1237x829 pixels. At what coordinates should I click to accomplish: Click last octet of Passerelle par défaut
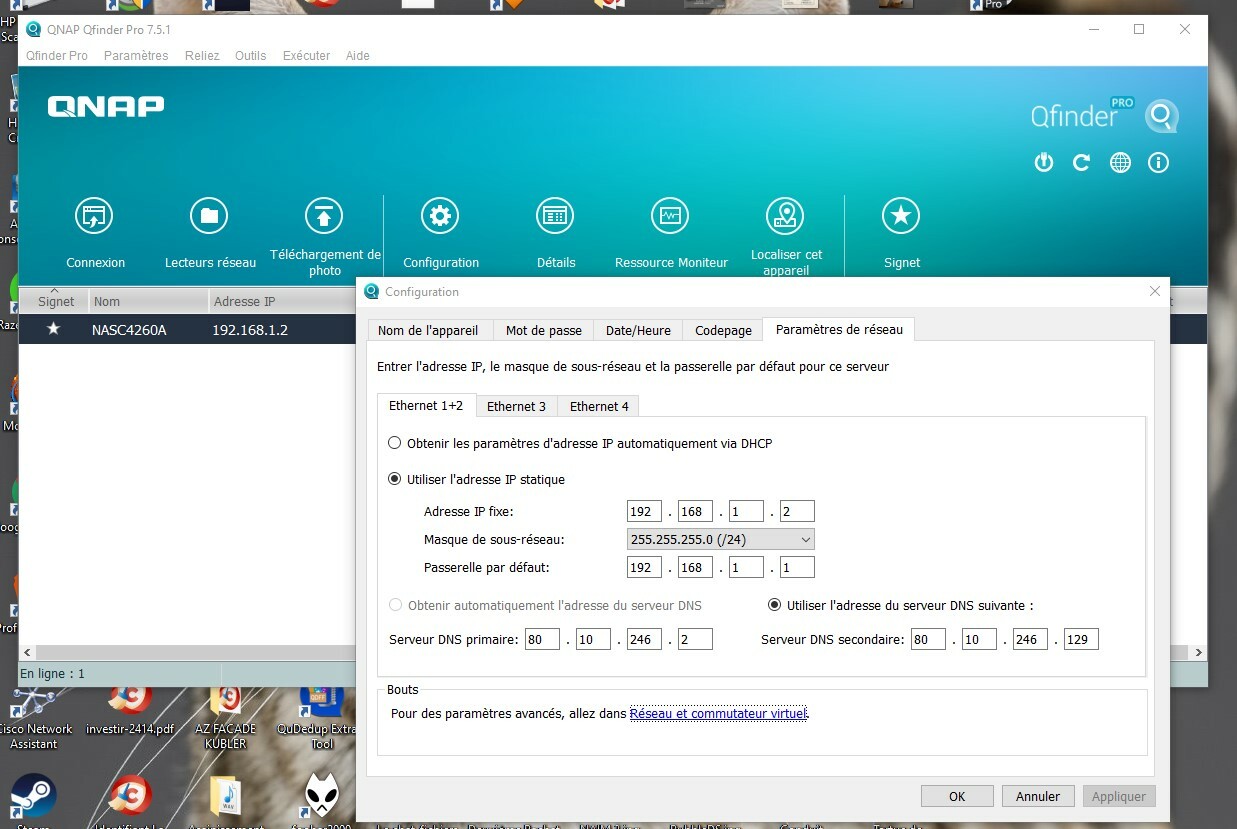(x=797, y=567)
